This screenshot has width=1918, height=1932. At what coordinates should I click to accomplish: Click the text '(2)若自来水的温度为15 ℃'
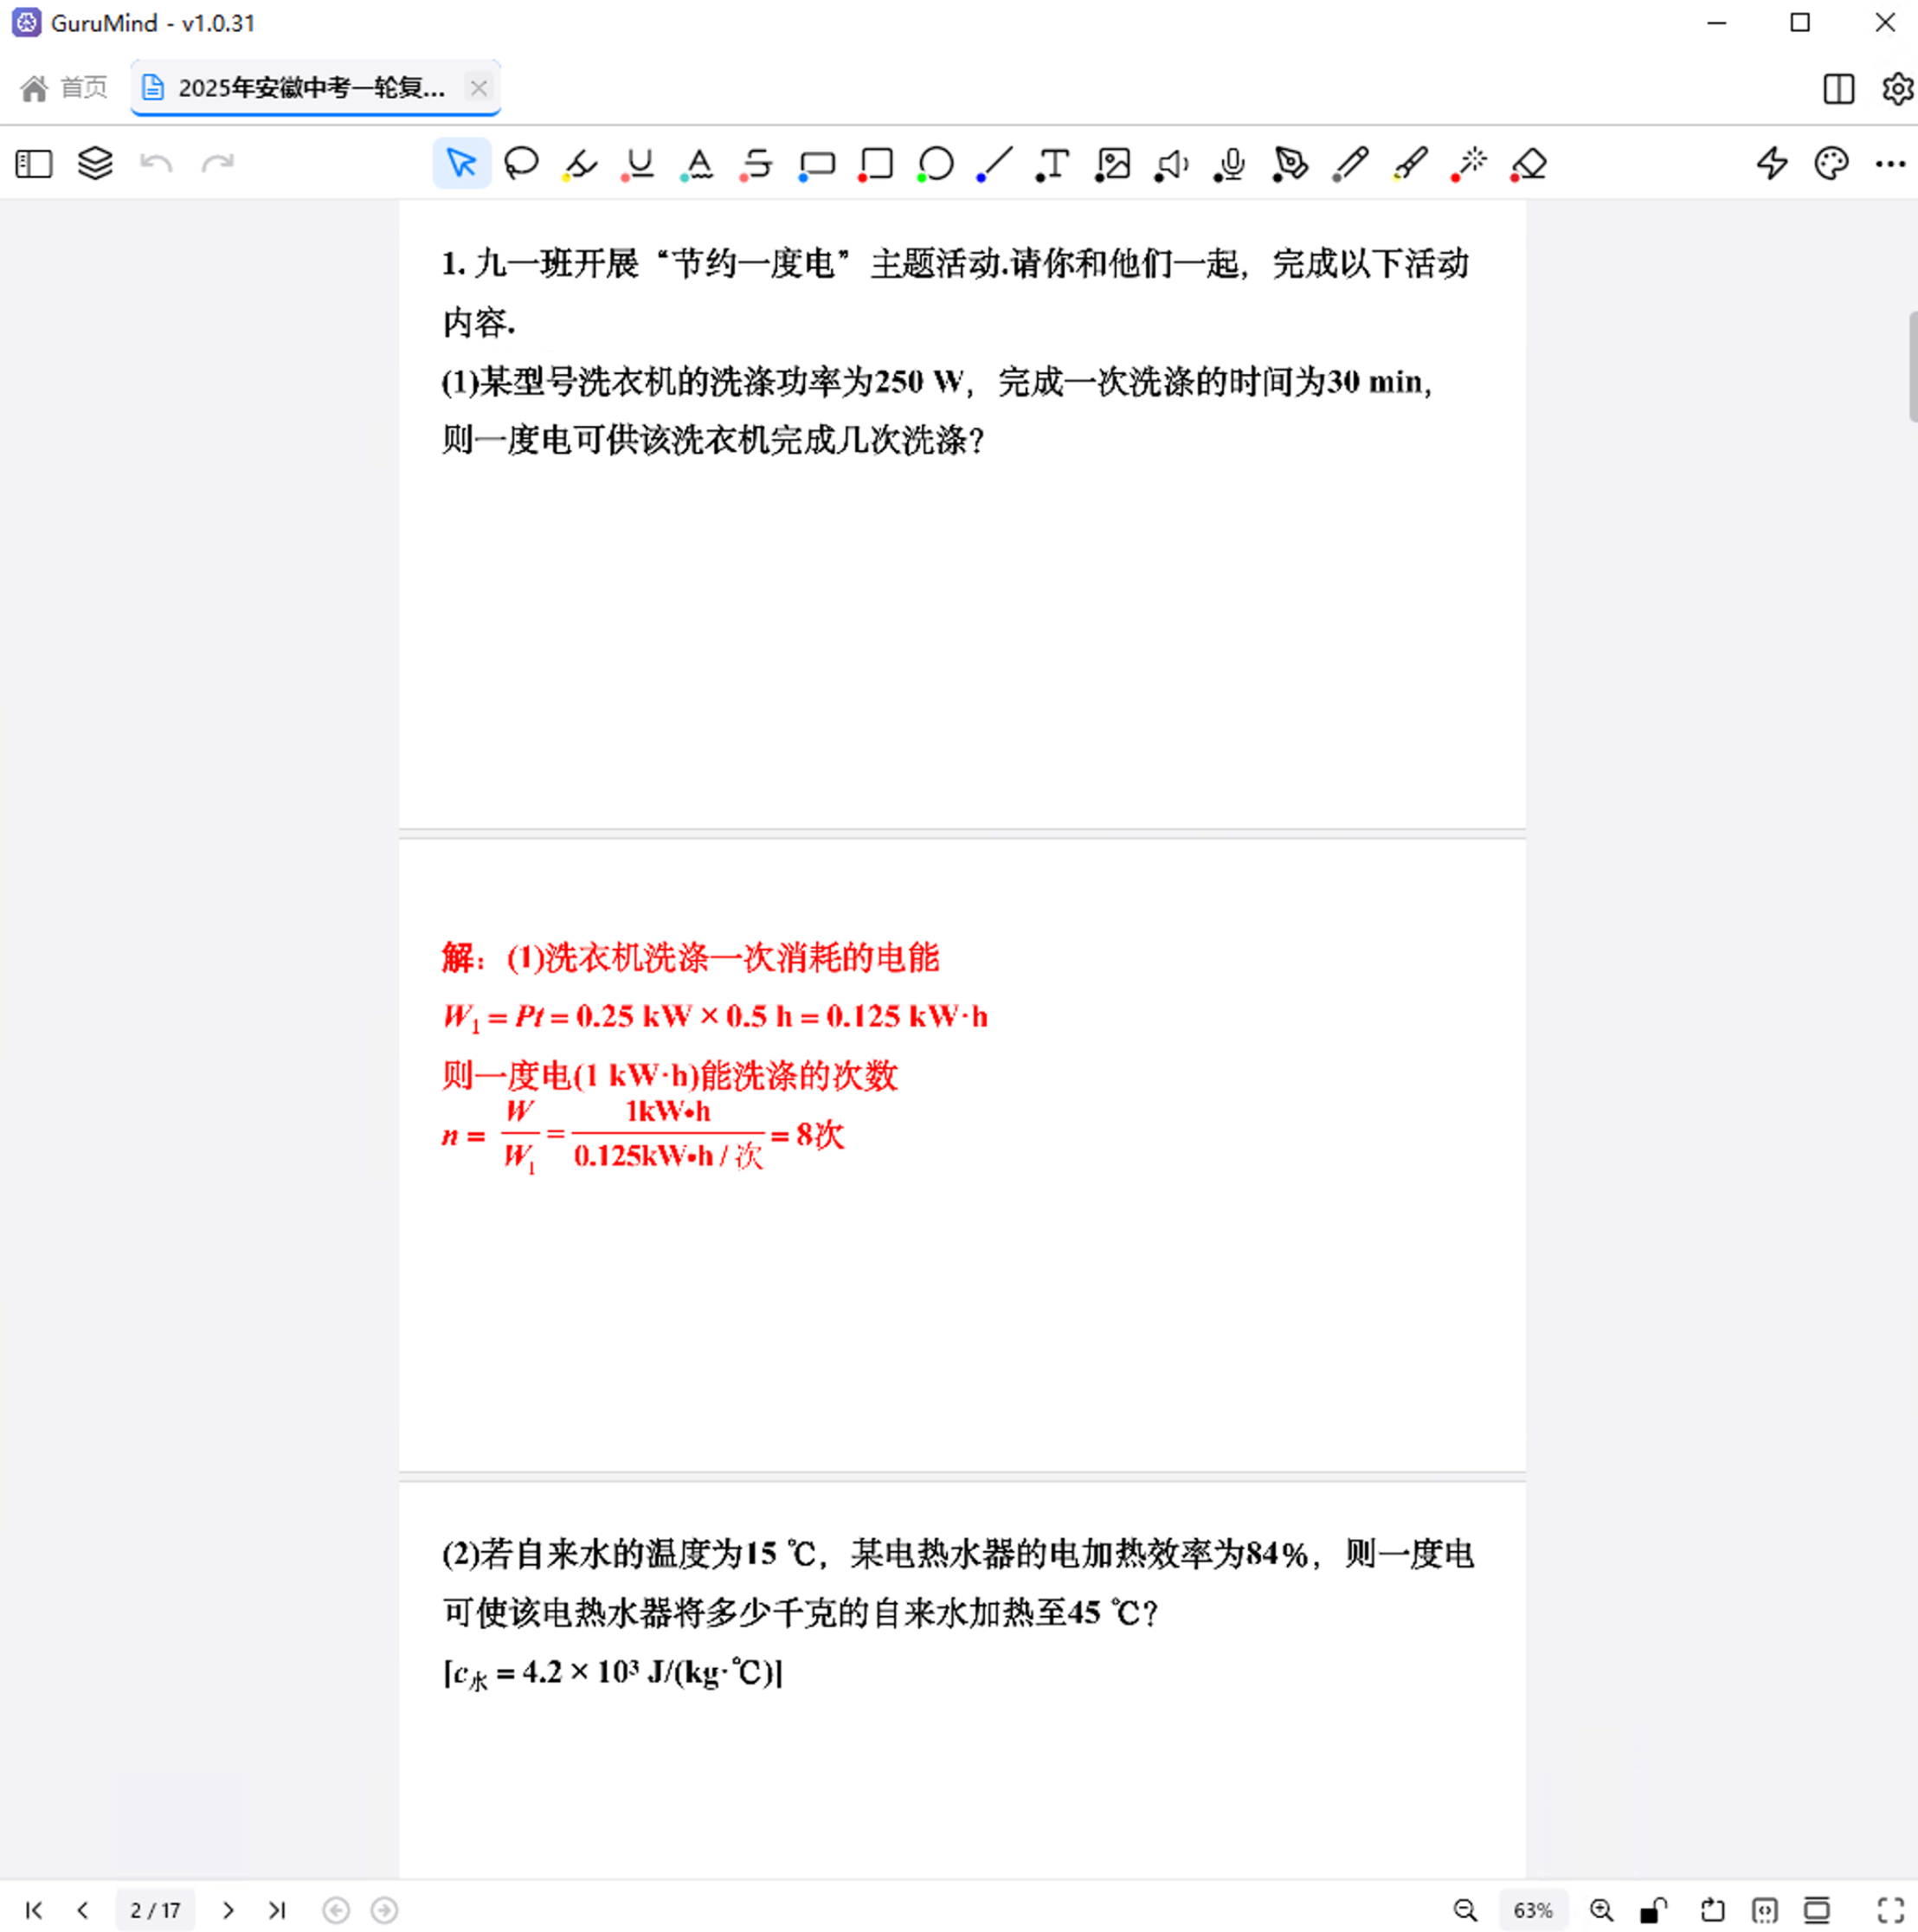tap(630, 1554)
